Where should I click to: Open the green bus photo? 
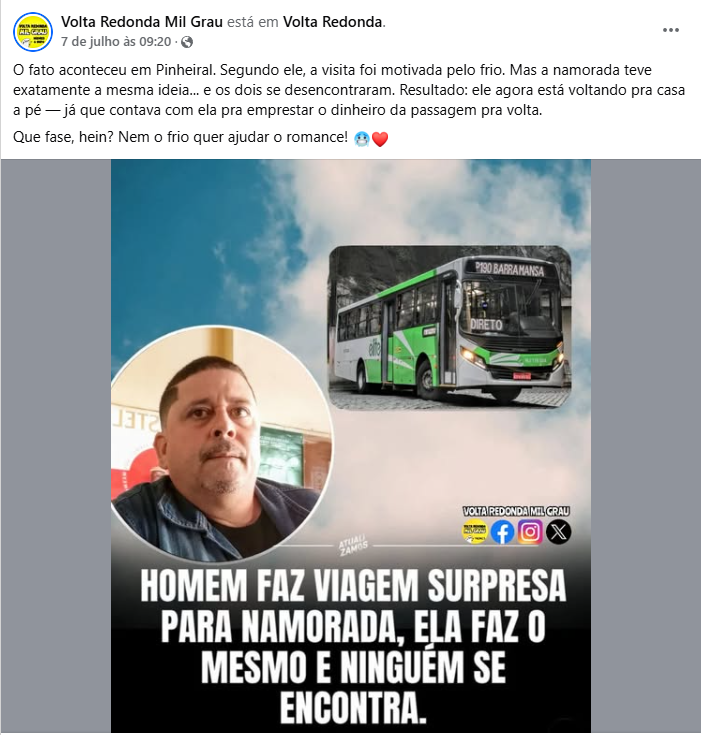click(x=450, y=327)
